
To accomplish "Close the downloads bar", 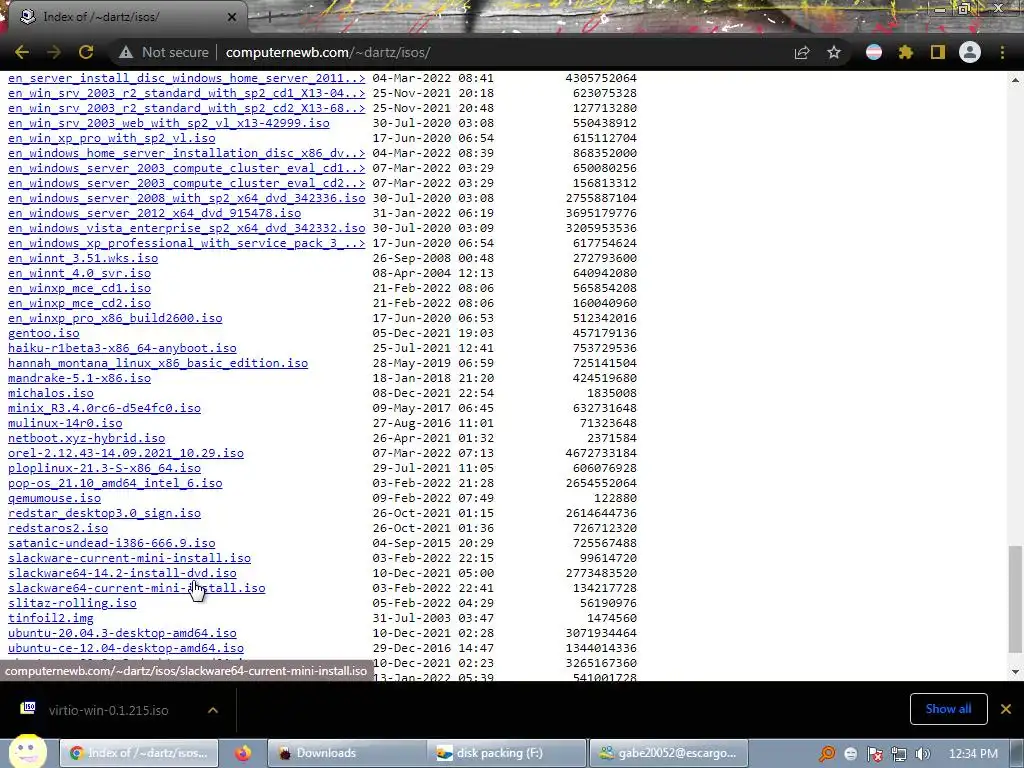I will [x=1006, y=709].
